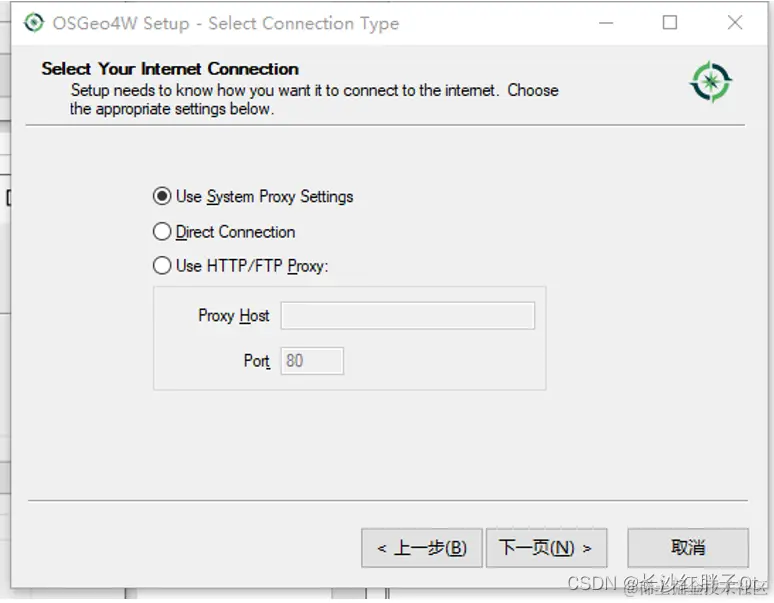Maximize the OSGeo4W Setup window
774x603 pixels.
click(x=670, y=23)
